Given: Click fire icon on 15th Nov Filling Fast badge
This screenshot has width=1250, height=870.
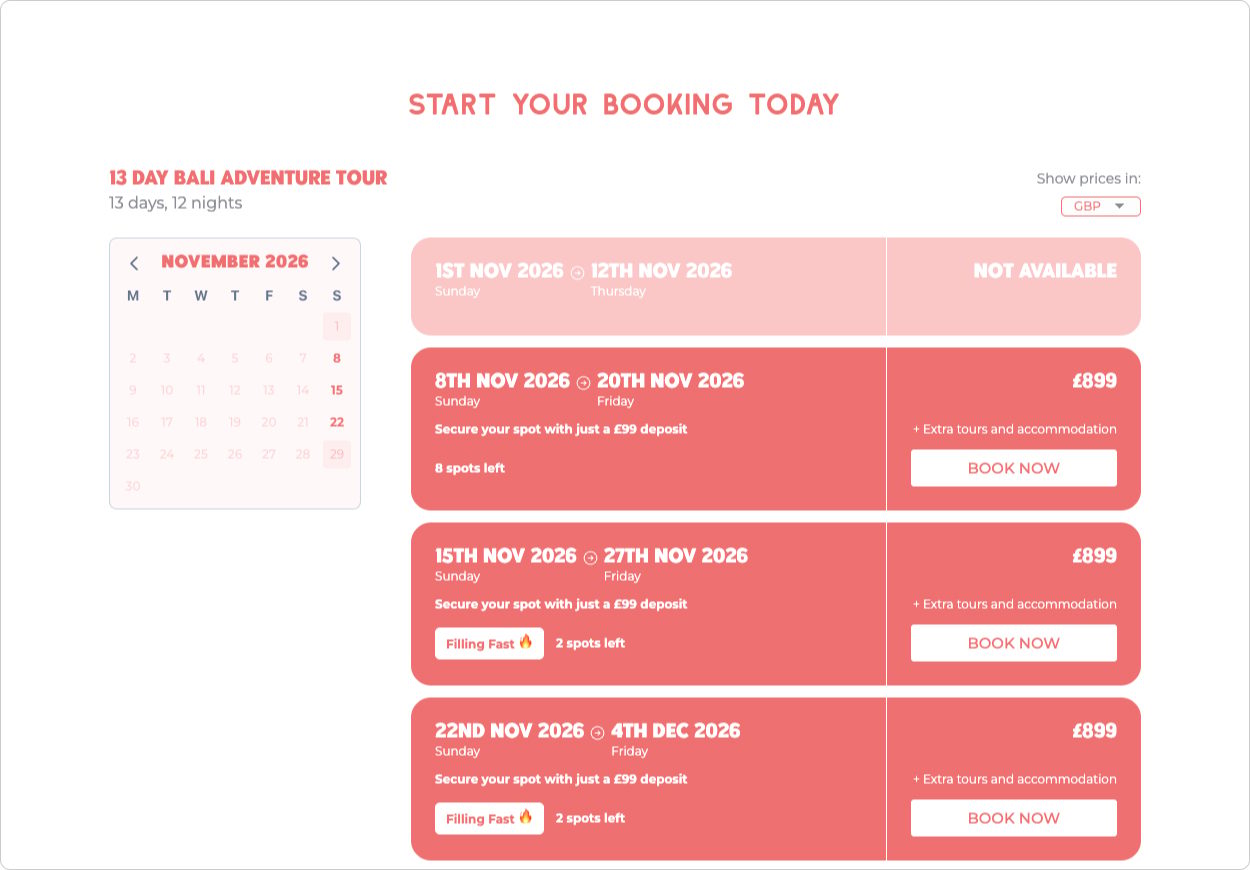Looking at the screenshot, I should 526,642.
